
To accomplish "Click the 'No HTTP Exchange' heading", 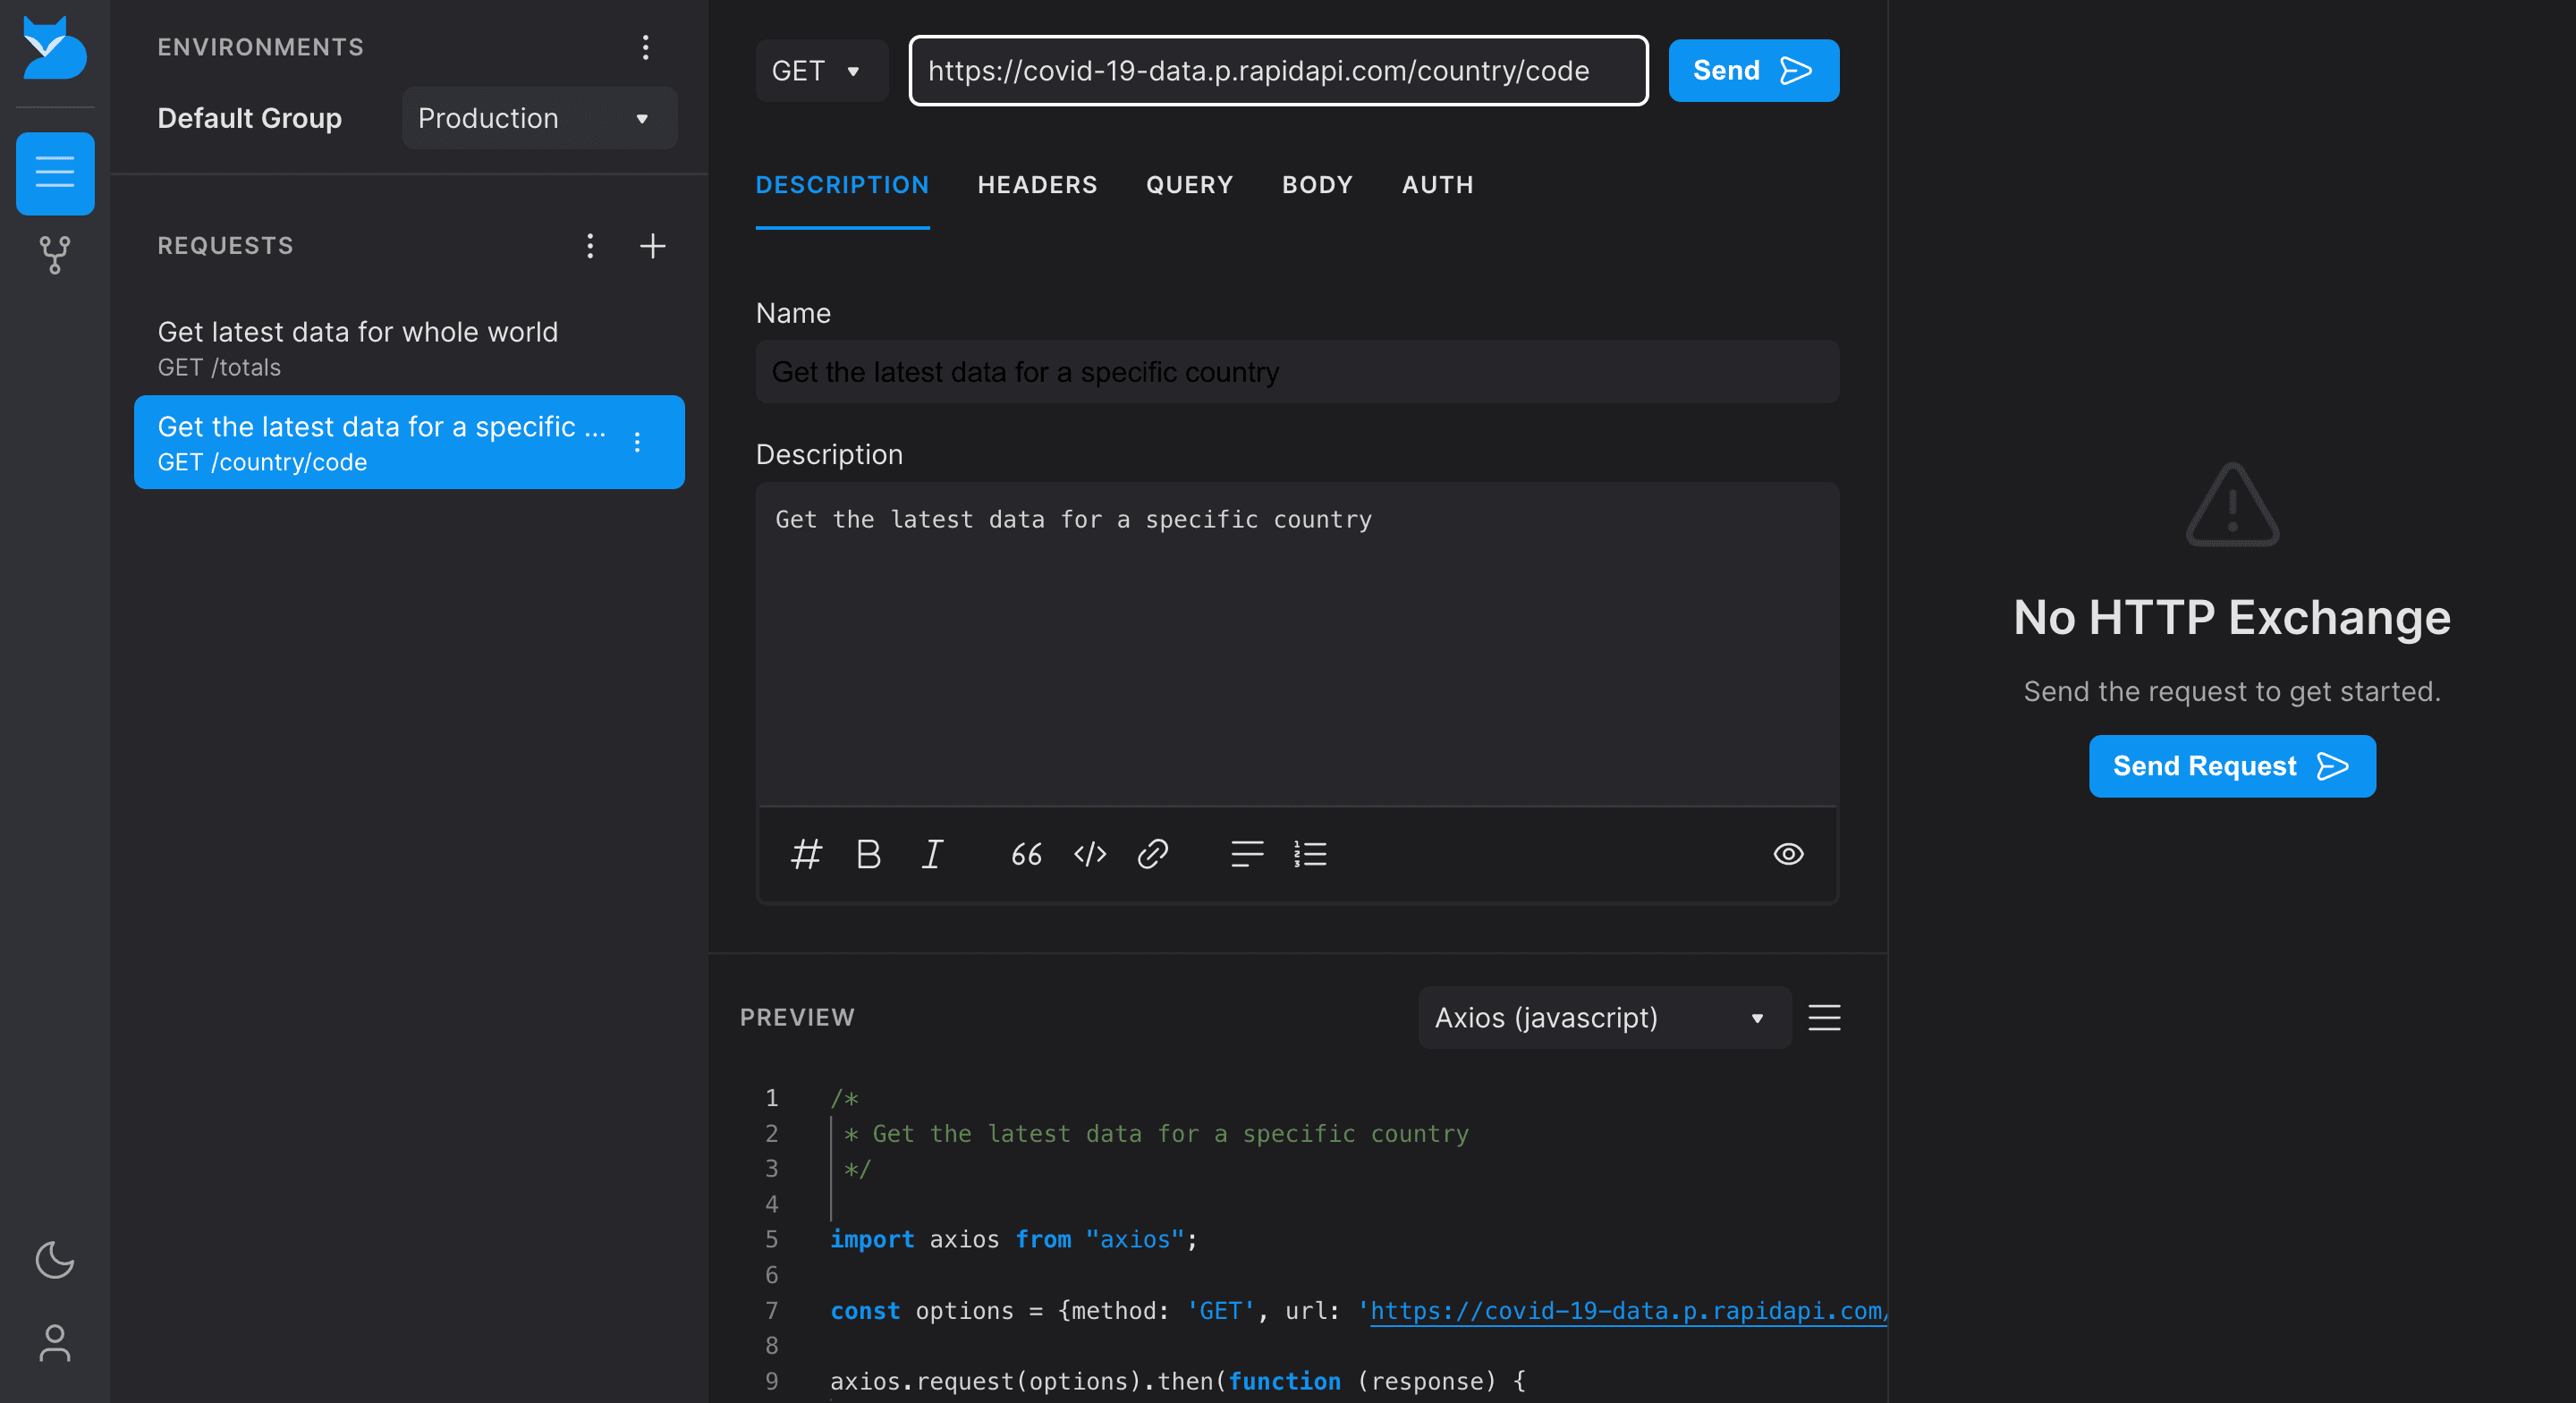I will [2232, 618].
